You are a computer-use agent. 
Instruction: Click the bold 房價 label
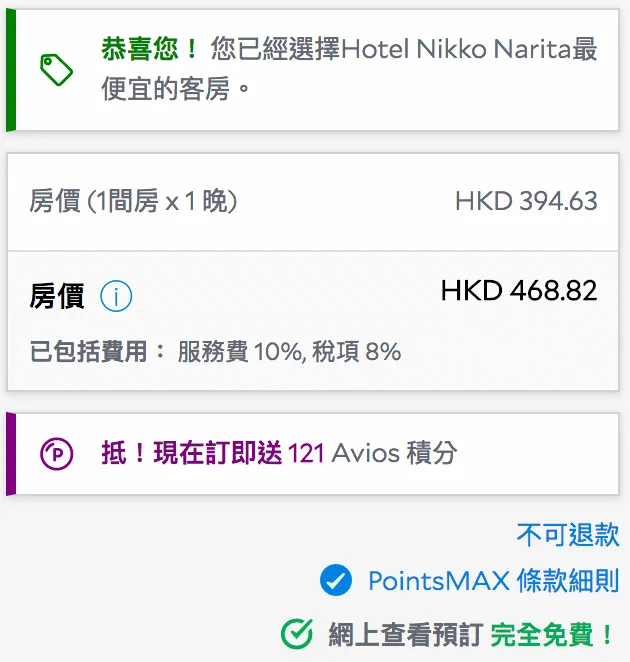coord(57,296)
